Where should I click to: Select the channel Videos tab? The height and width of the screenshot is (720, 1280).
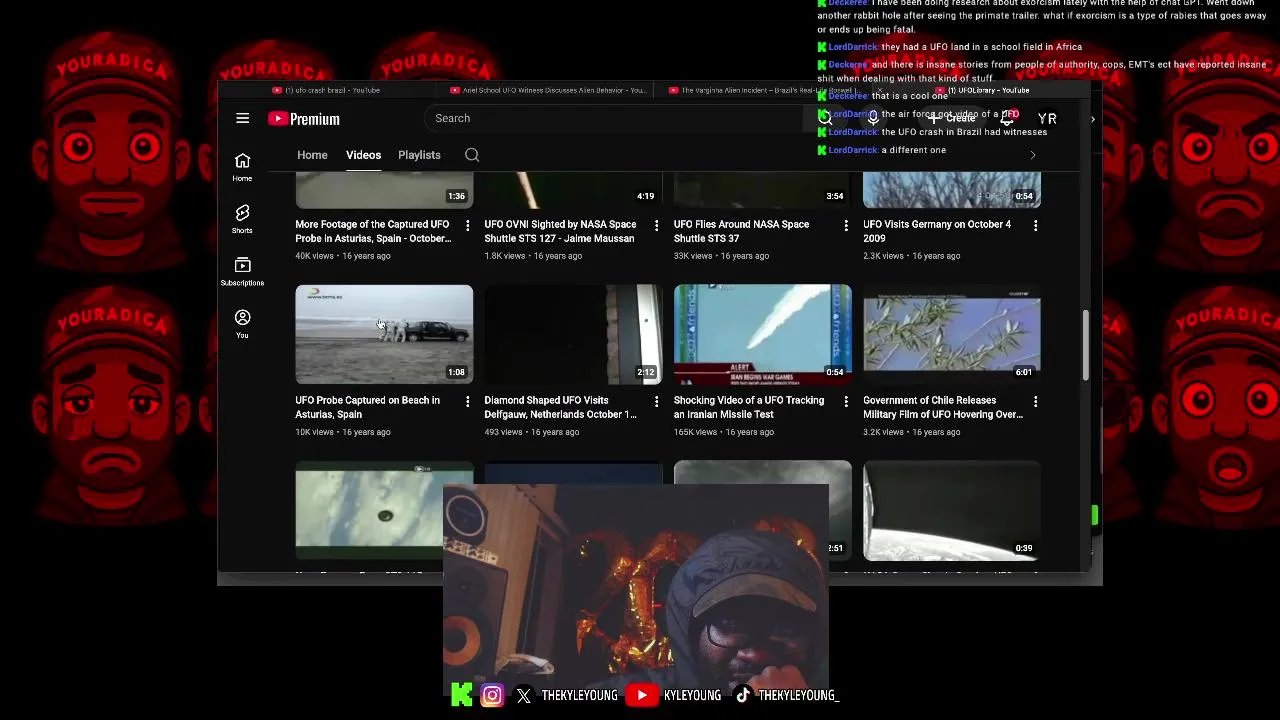coord(363,155)
